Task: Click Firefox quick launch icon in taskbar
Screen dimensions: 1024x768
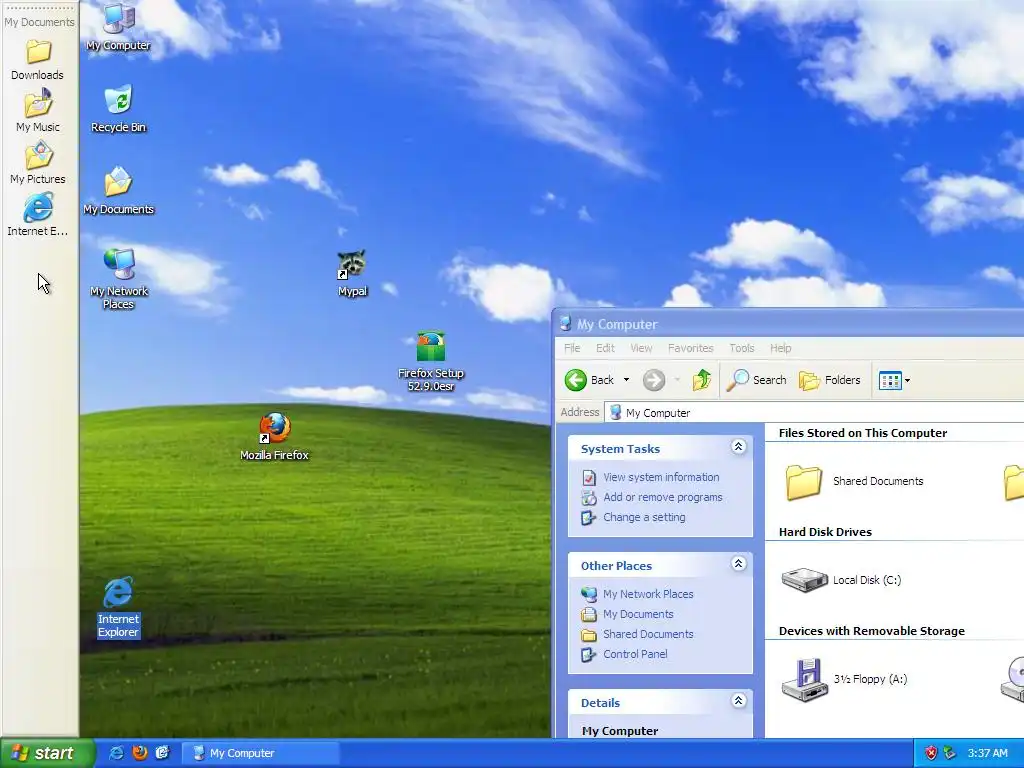Action: [140, 753]
